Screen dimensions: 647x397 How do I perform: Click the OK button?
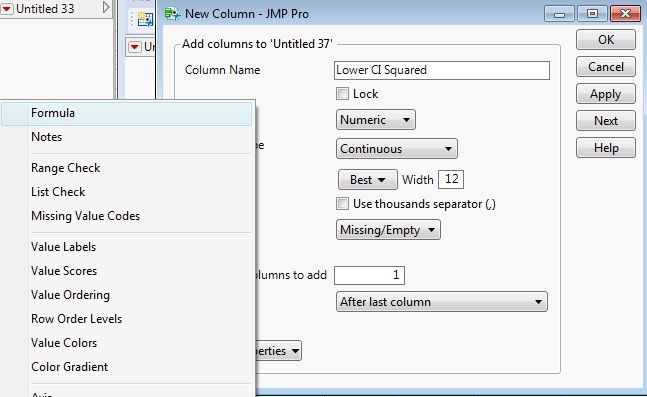[x=606, y=40]
